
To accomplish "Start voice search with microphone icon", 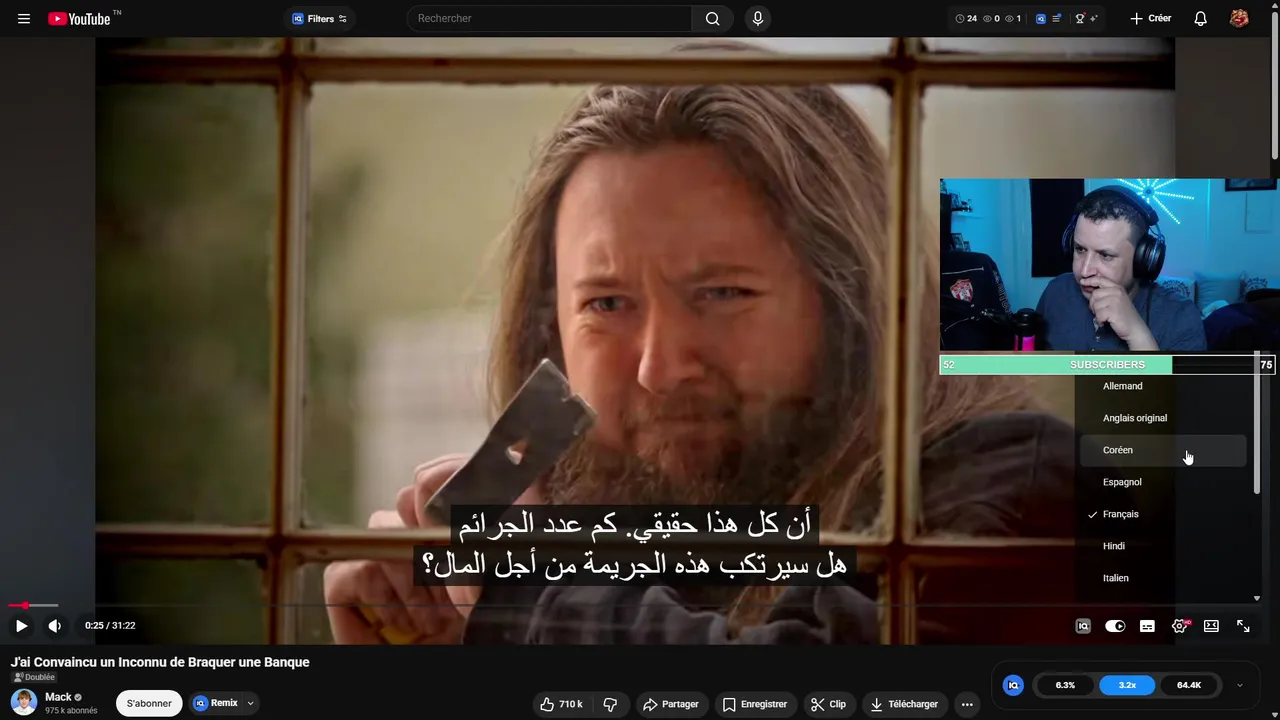I will (x=758, y=18).
